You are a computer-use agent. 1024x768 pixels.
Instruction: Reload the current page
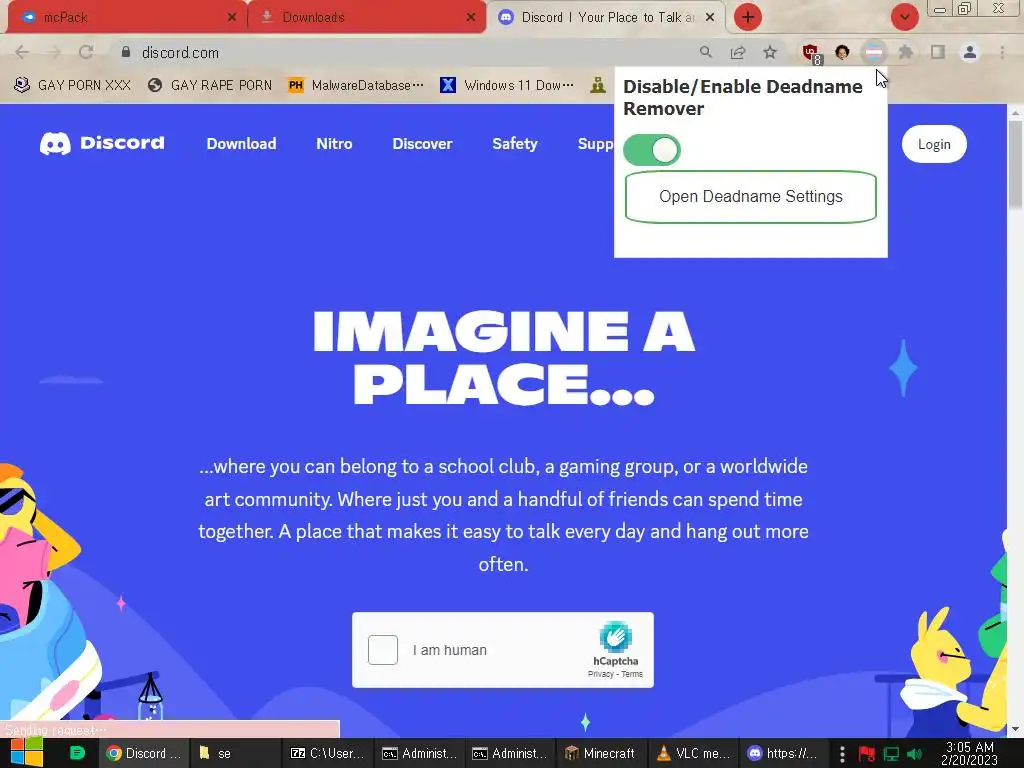[x=86, y=52]
